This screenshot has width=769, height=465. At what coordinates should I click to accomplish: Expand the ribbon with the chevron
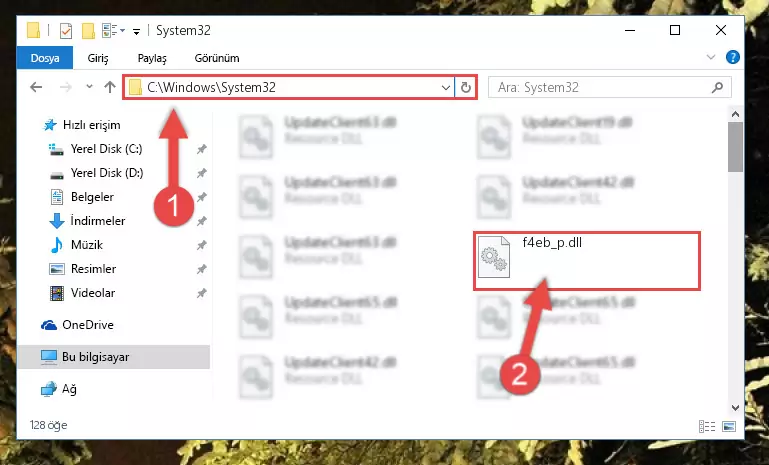(711, 57)
